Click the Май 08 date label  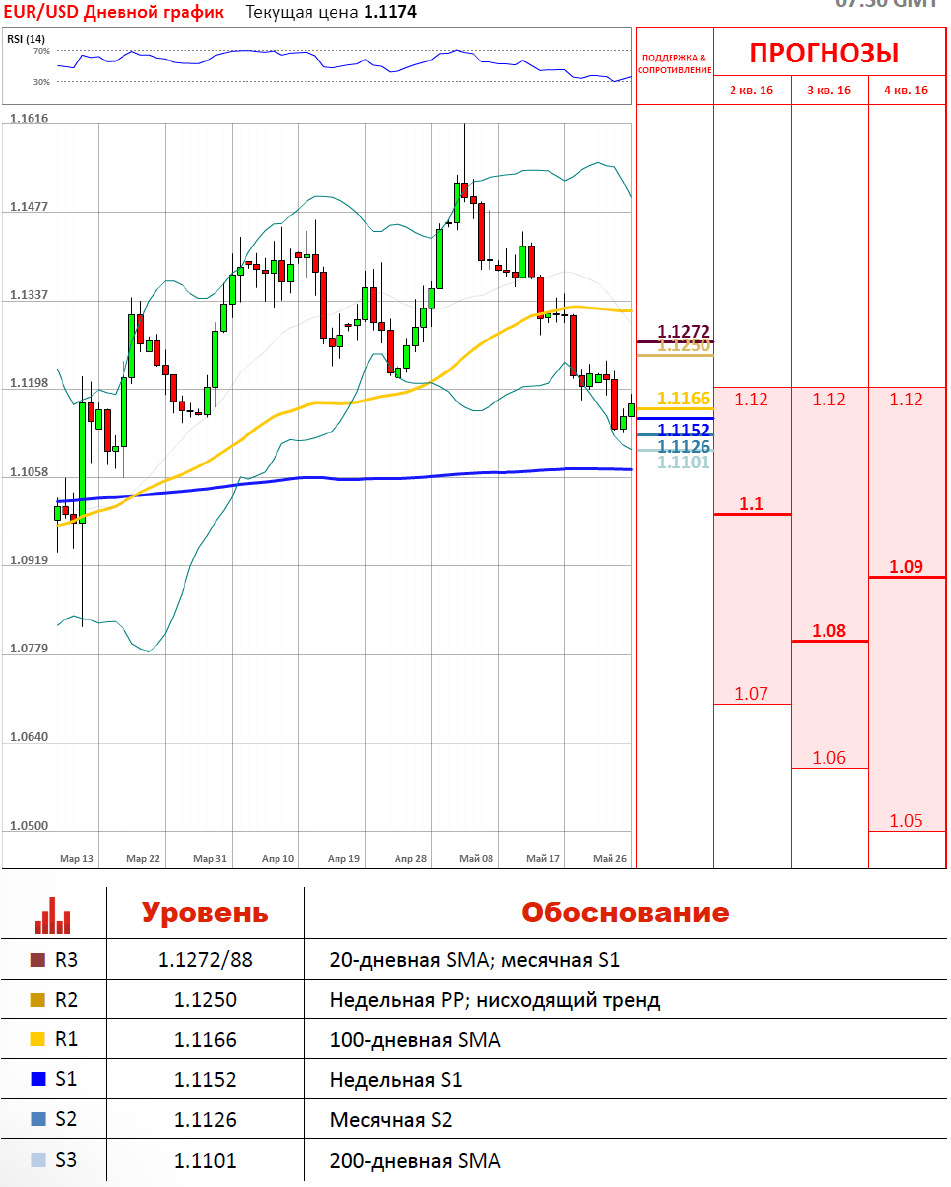tap(476, 858)
